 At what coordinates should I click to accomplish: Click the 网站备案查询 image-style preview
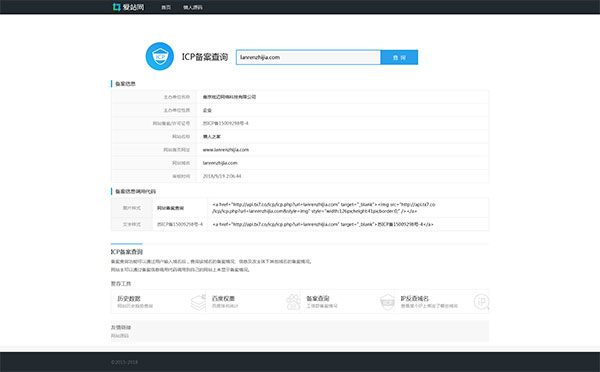(170, 208)
